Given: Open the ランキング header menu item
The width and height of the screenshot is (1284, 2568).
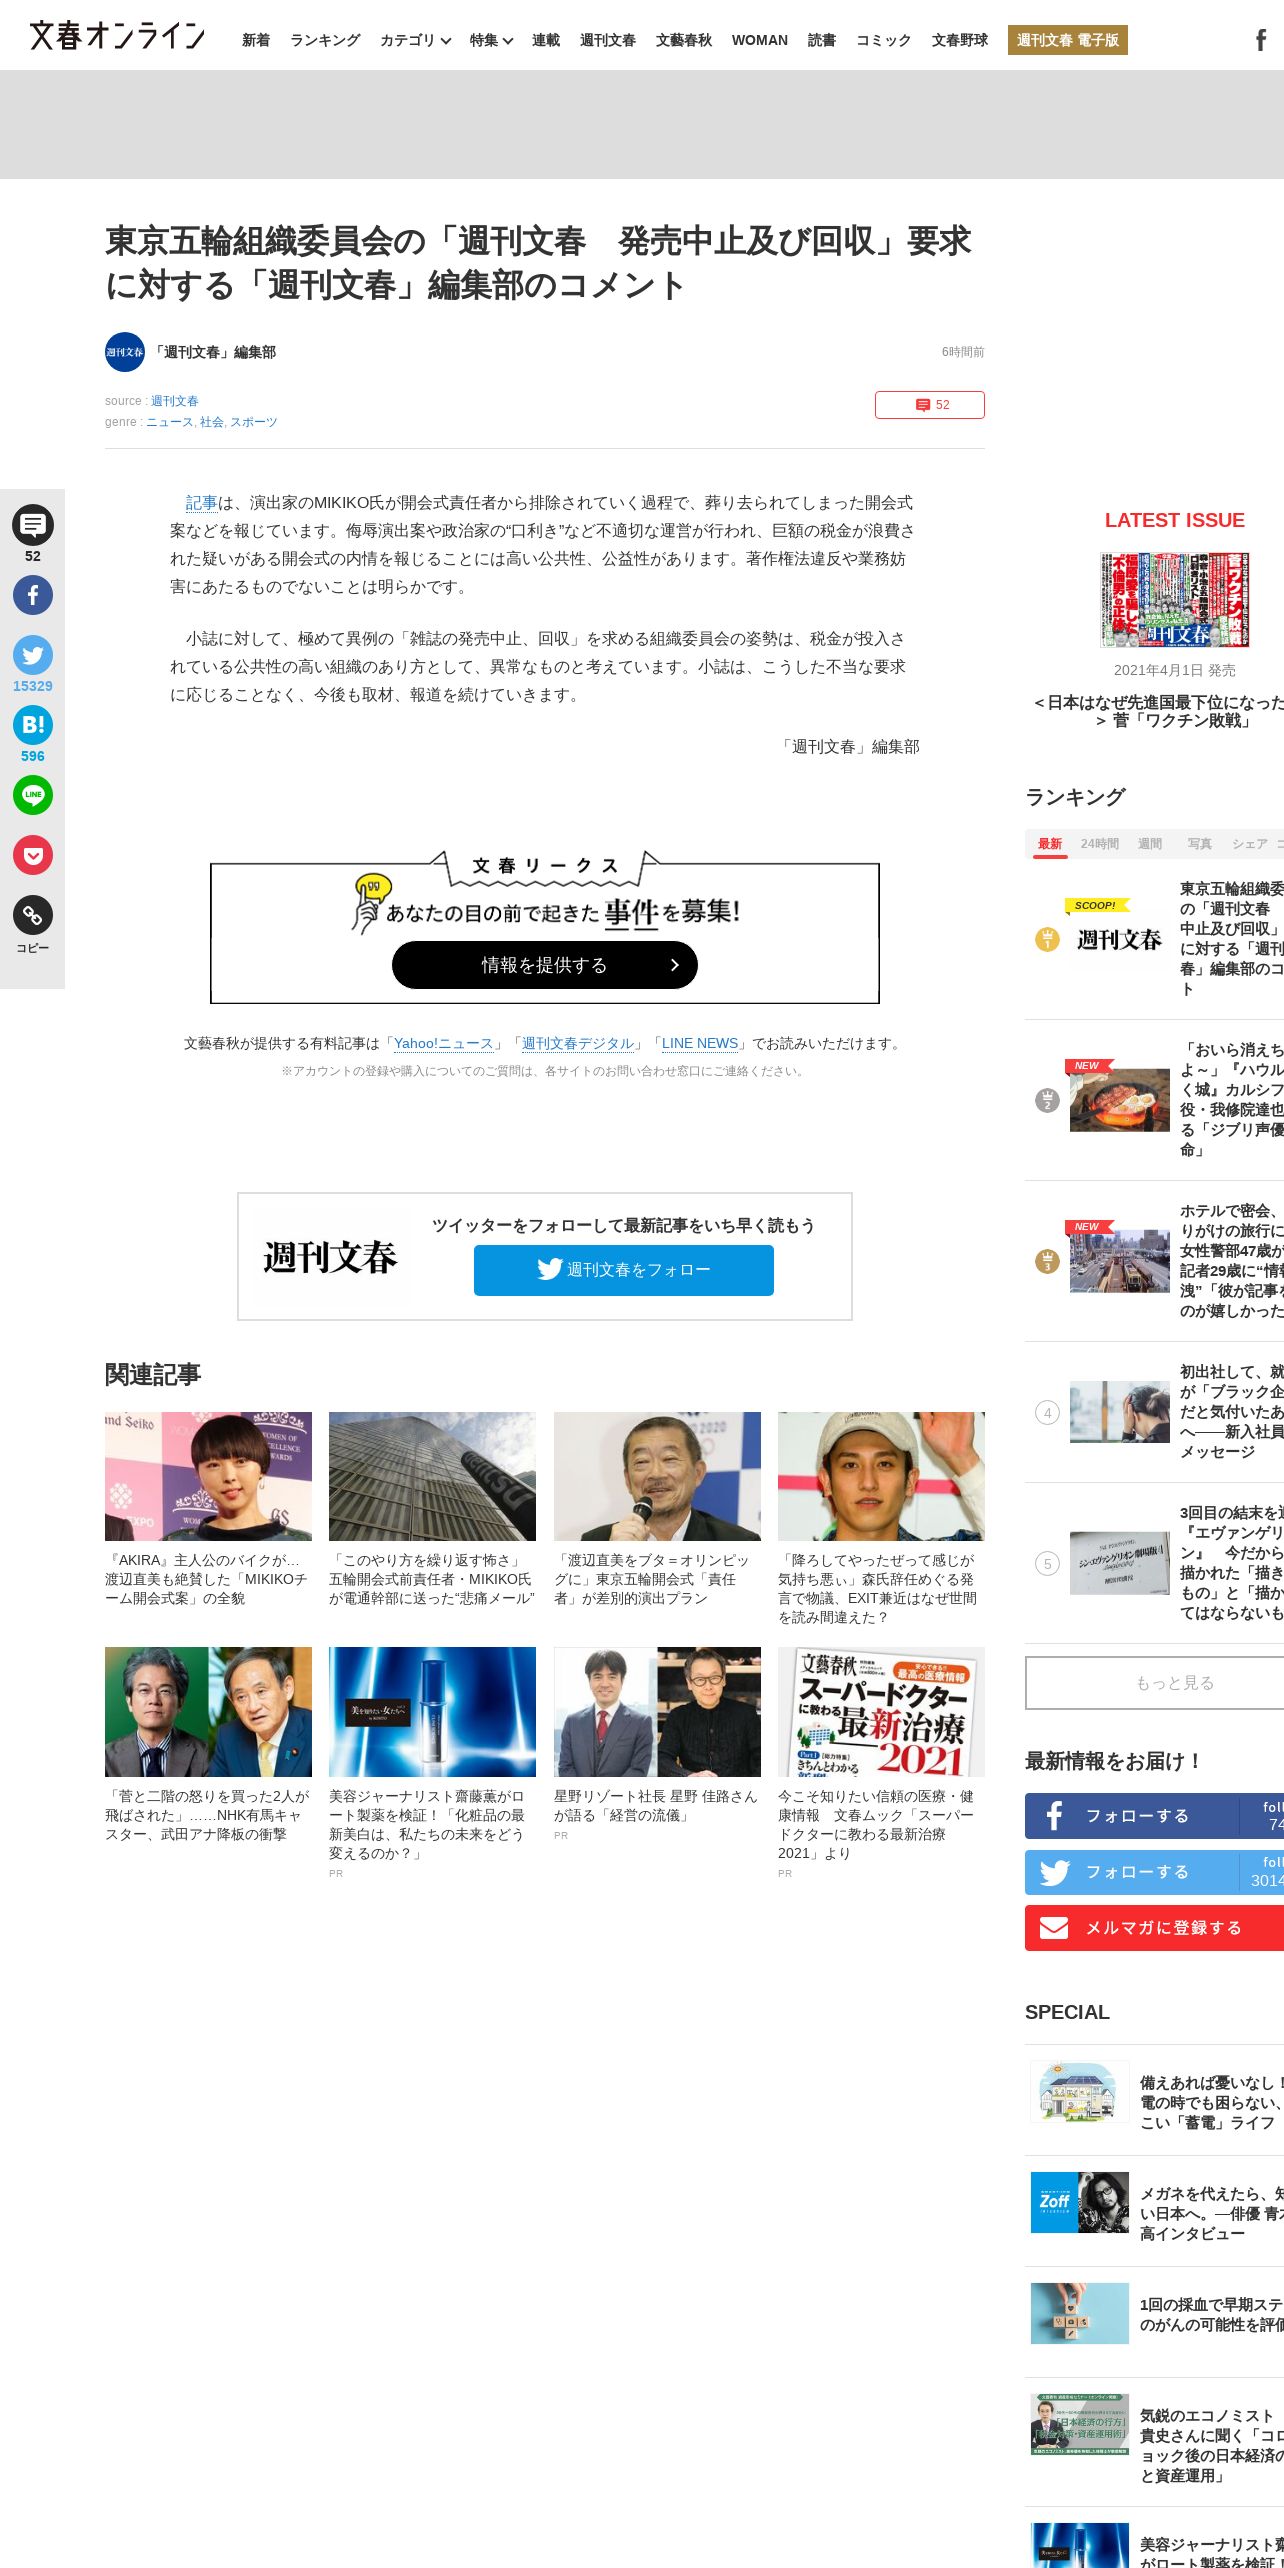Looking at the screenshot, I should (325, 40).
